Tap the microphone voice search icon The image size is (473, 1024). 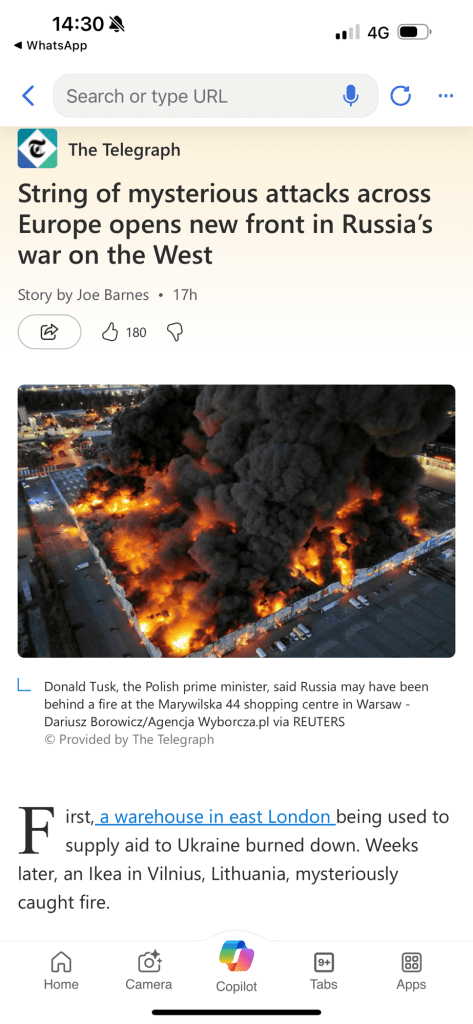351,96
